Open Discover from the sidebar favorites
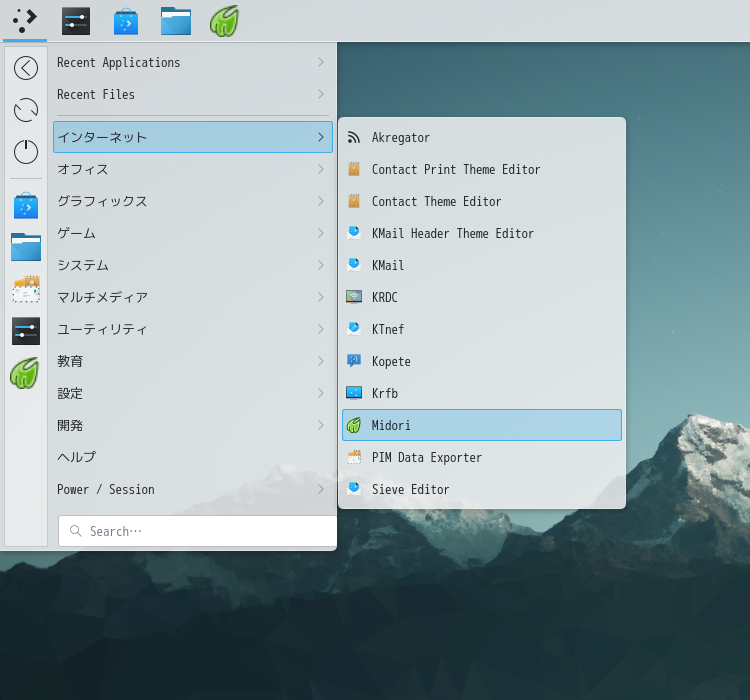The image size is (750, 700). 26,206
